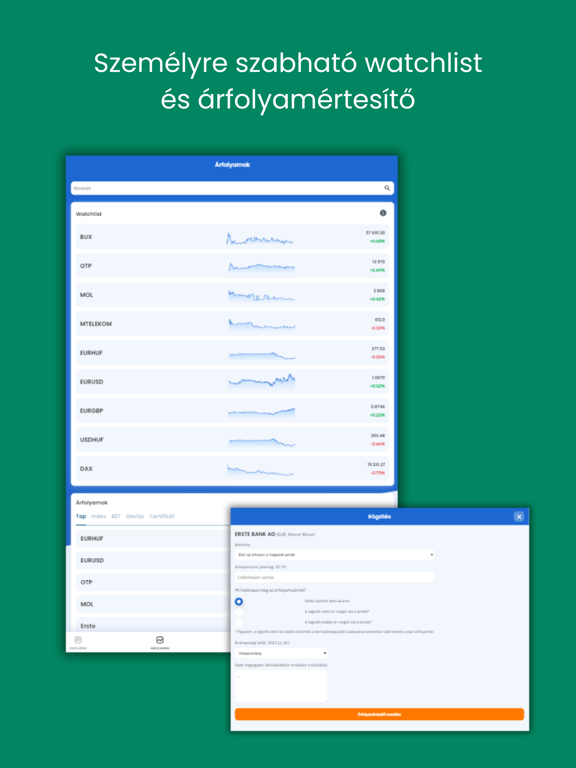Click the Rögzítés dialog title
576x768 pixels.
(379, 517)
